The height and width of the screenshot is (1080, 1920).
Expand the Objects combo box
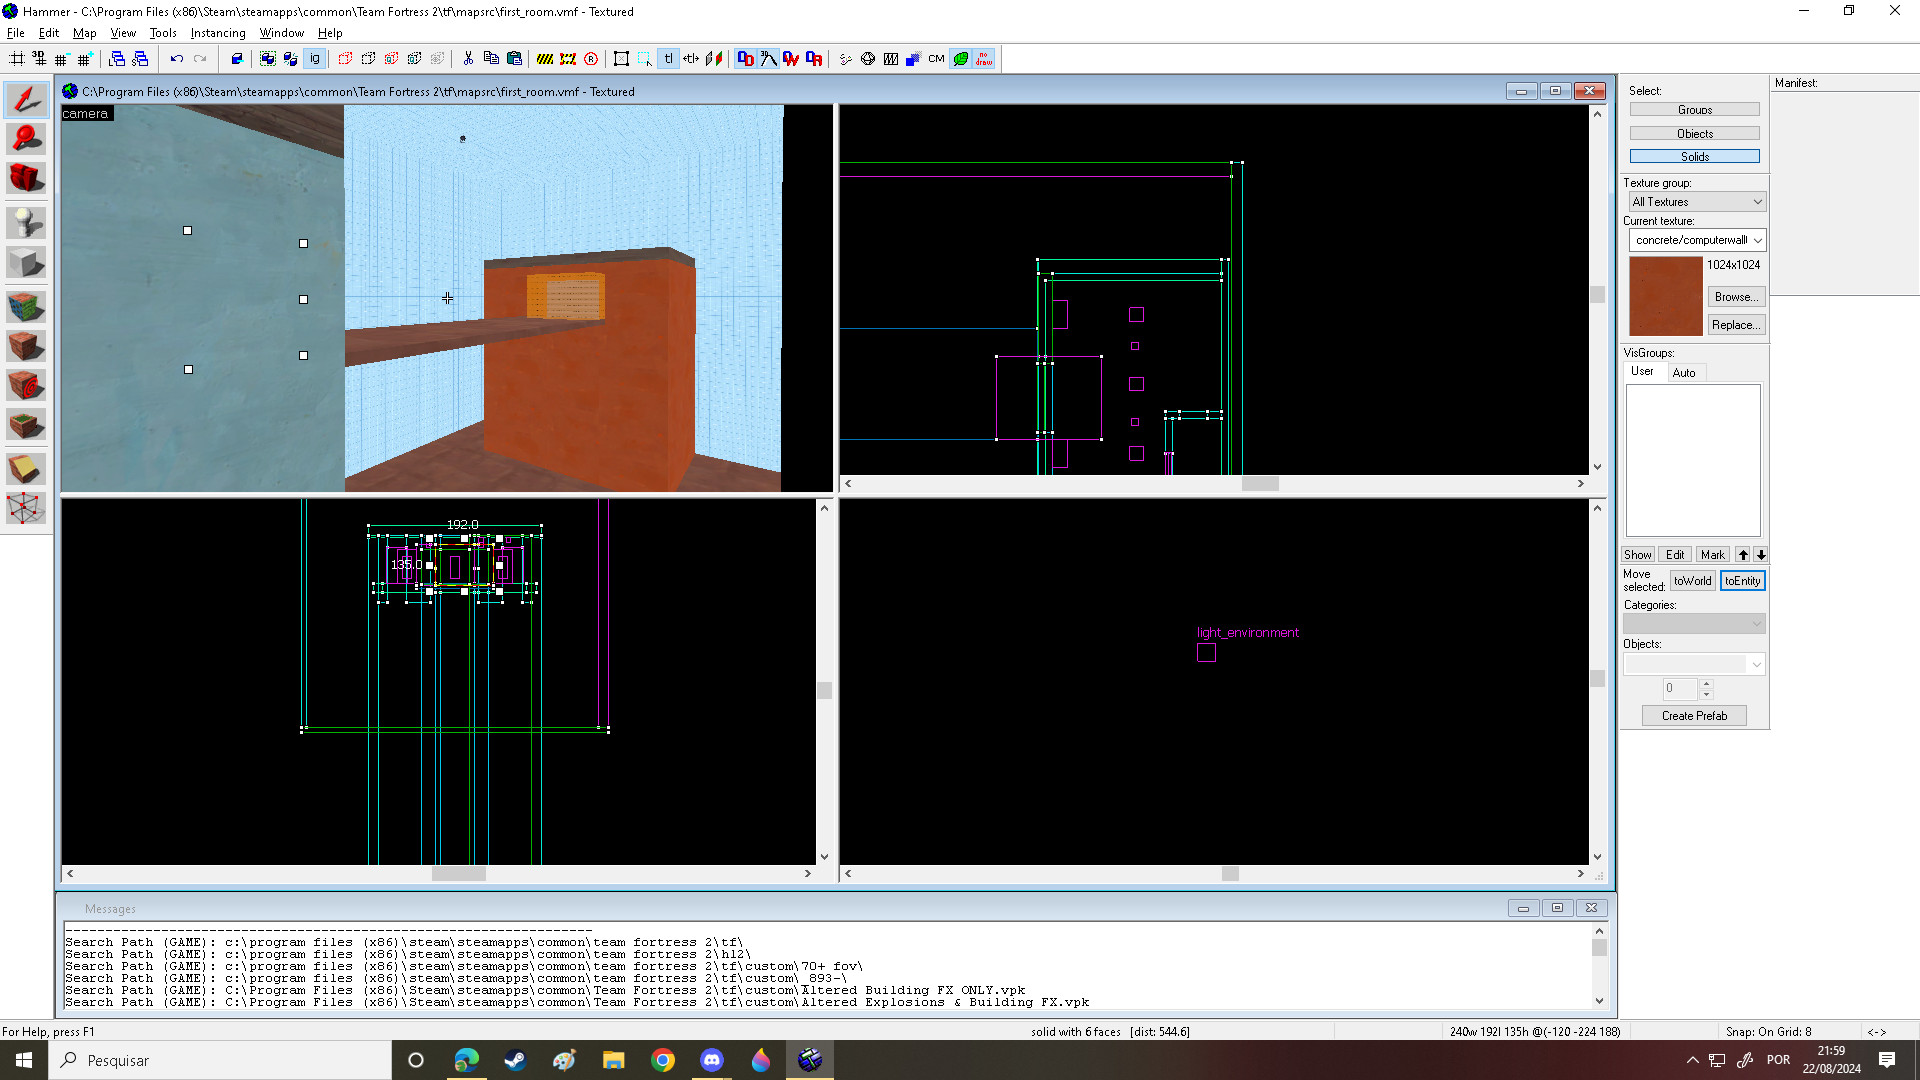point(1756,664)
